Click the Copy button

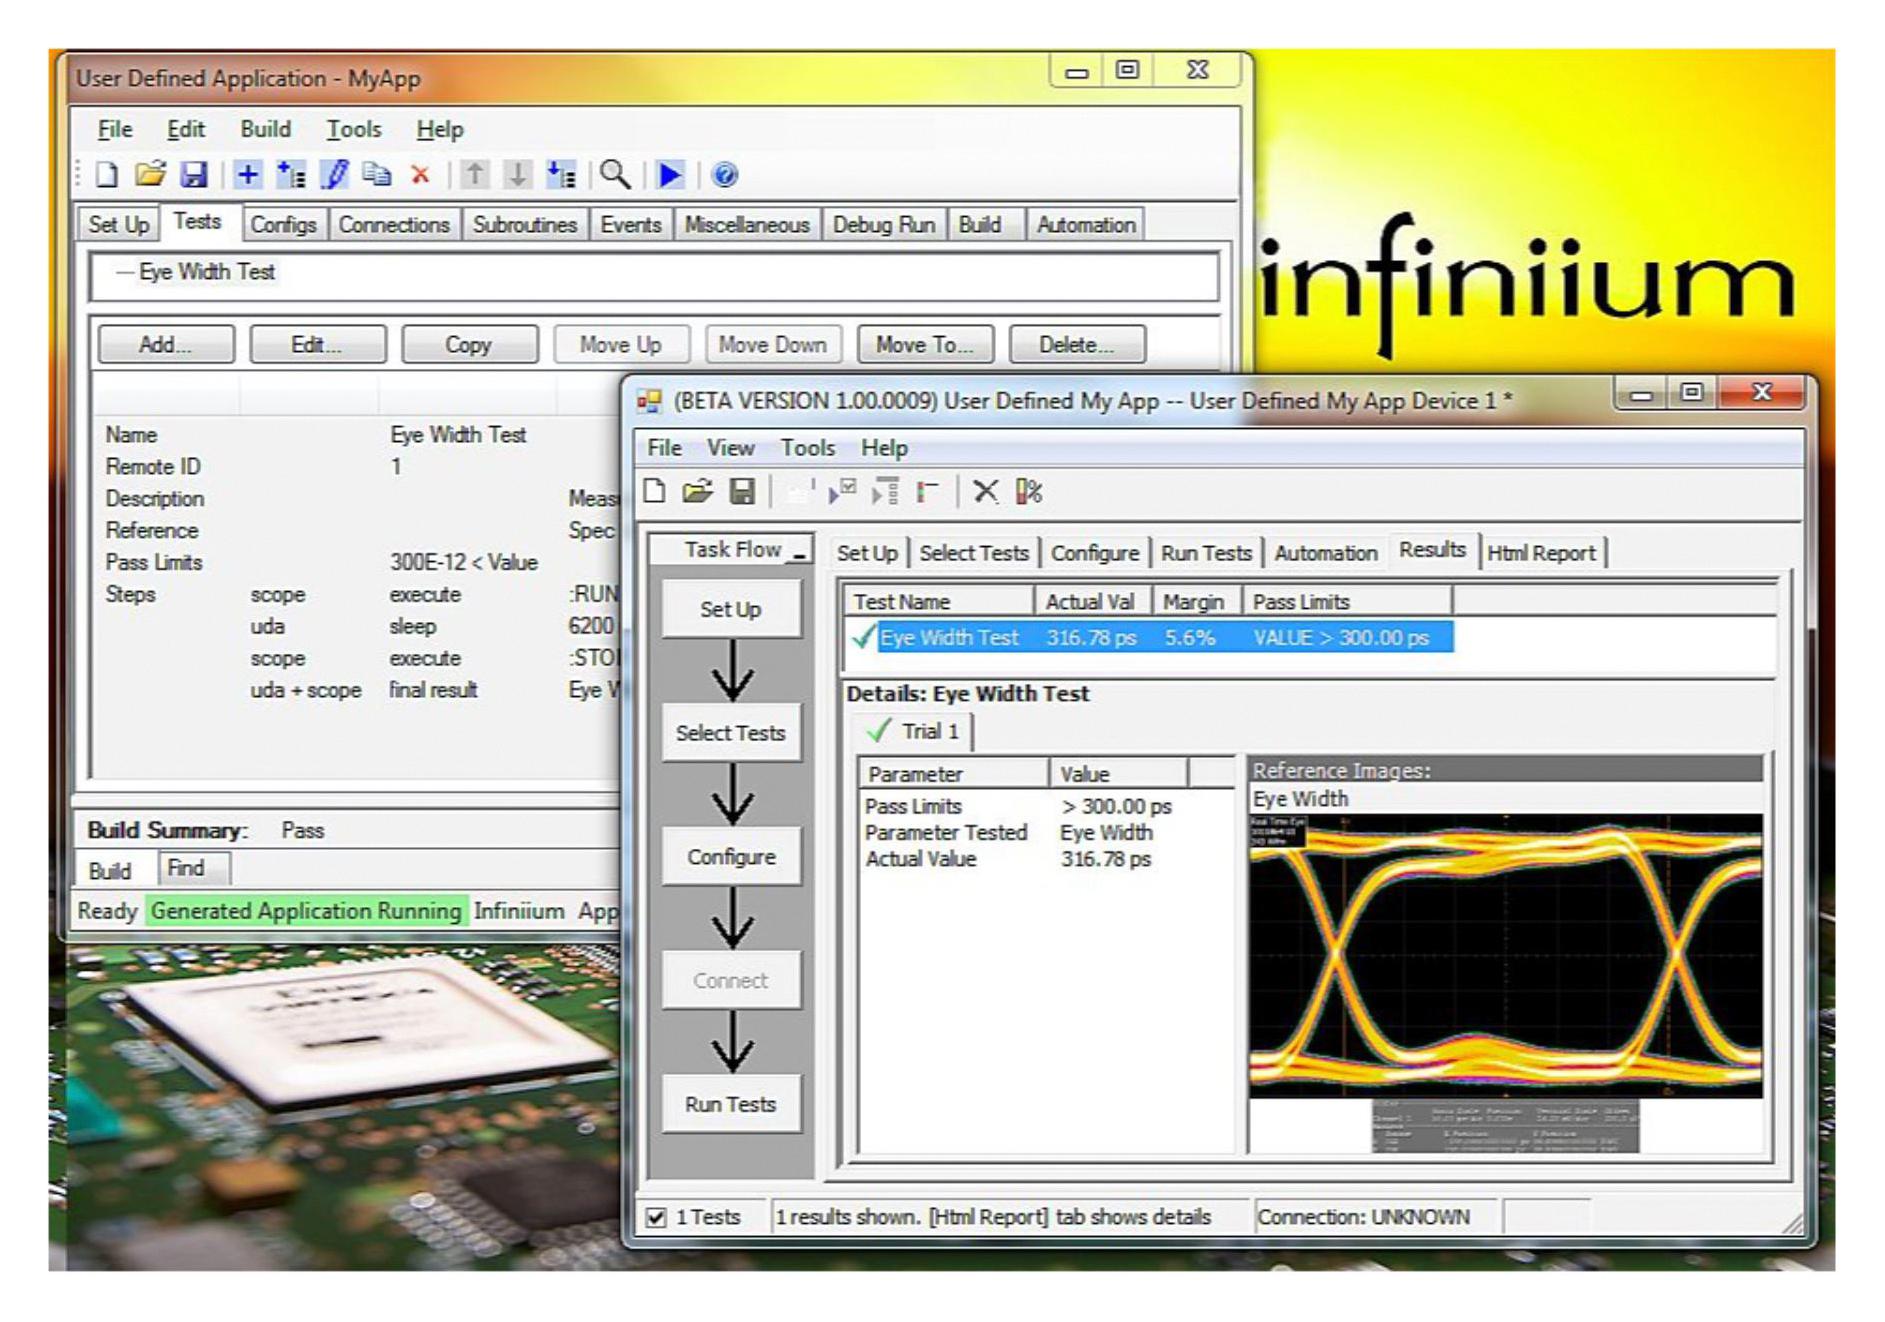pyautogui.click(x=469, y=344)
